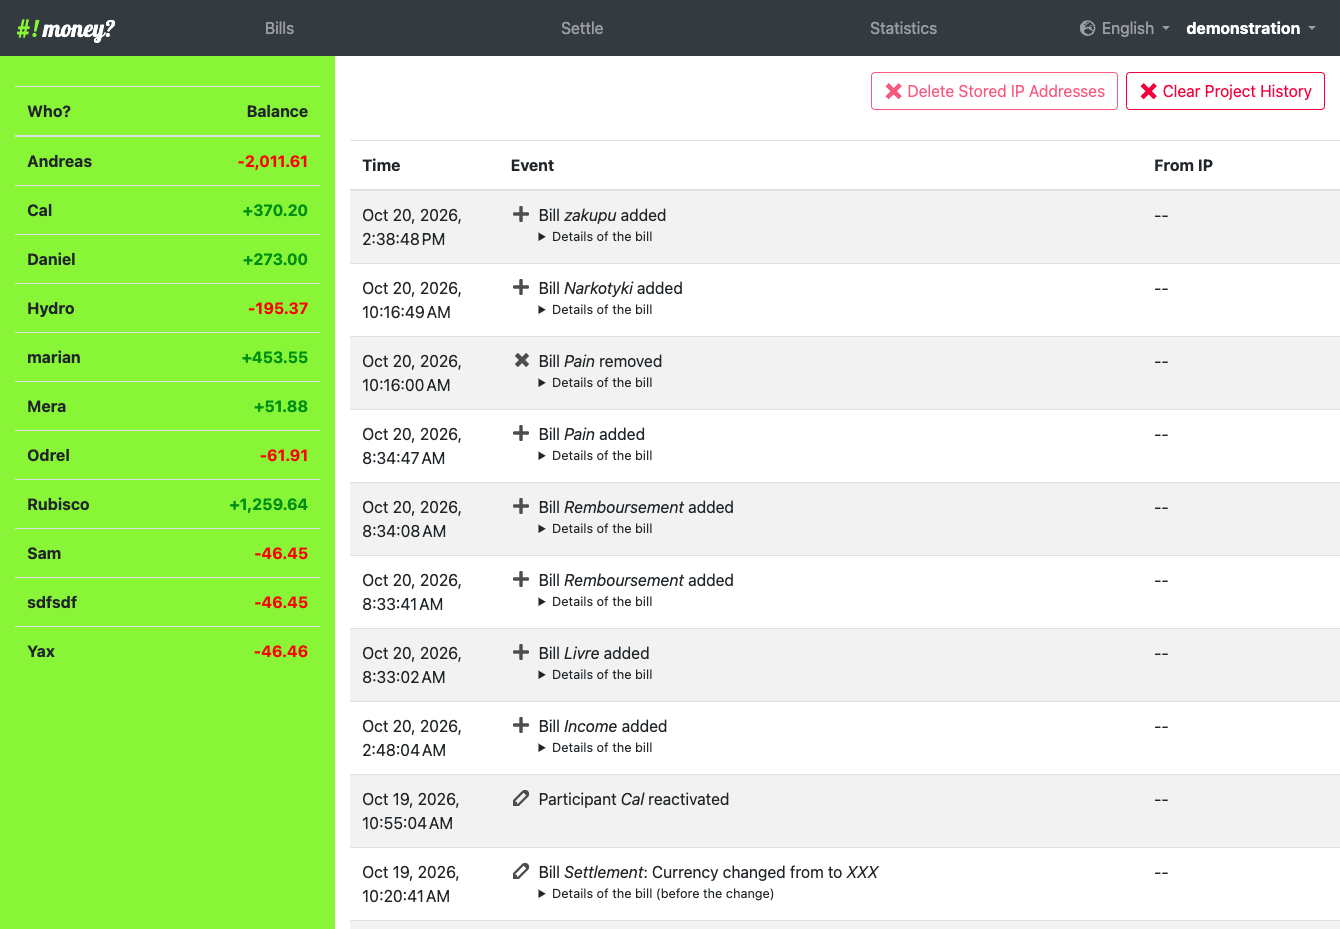Click the #! money? logo
Image resolution: width=1340 pixels, height=929 pixels.
pyautogui.click(x=66, y=29)
